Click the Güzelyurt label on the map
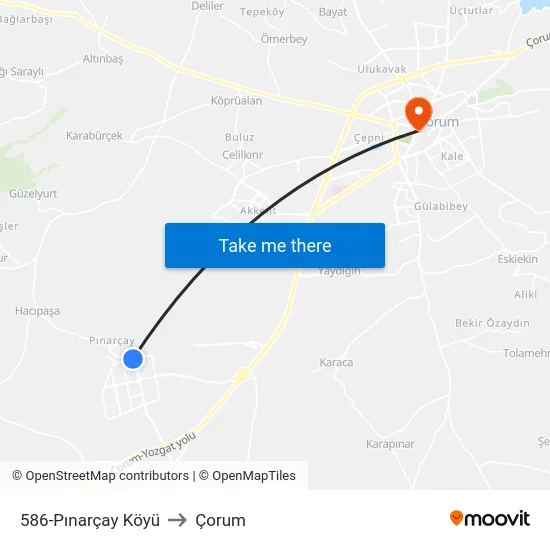This screenshot has height=550, width=550. 33,194
